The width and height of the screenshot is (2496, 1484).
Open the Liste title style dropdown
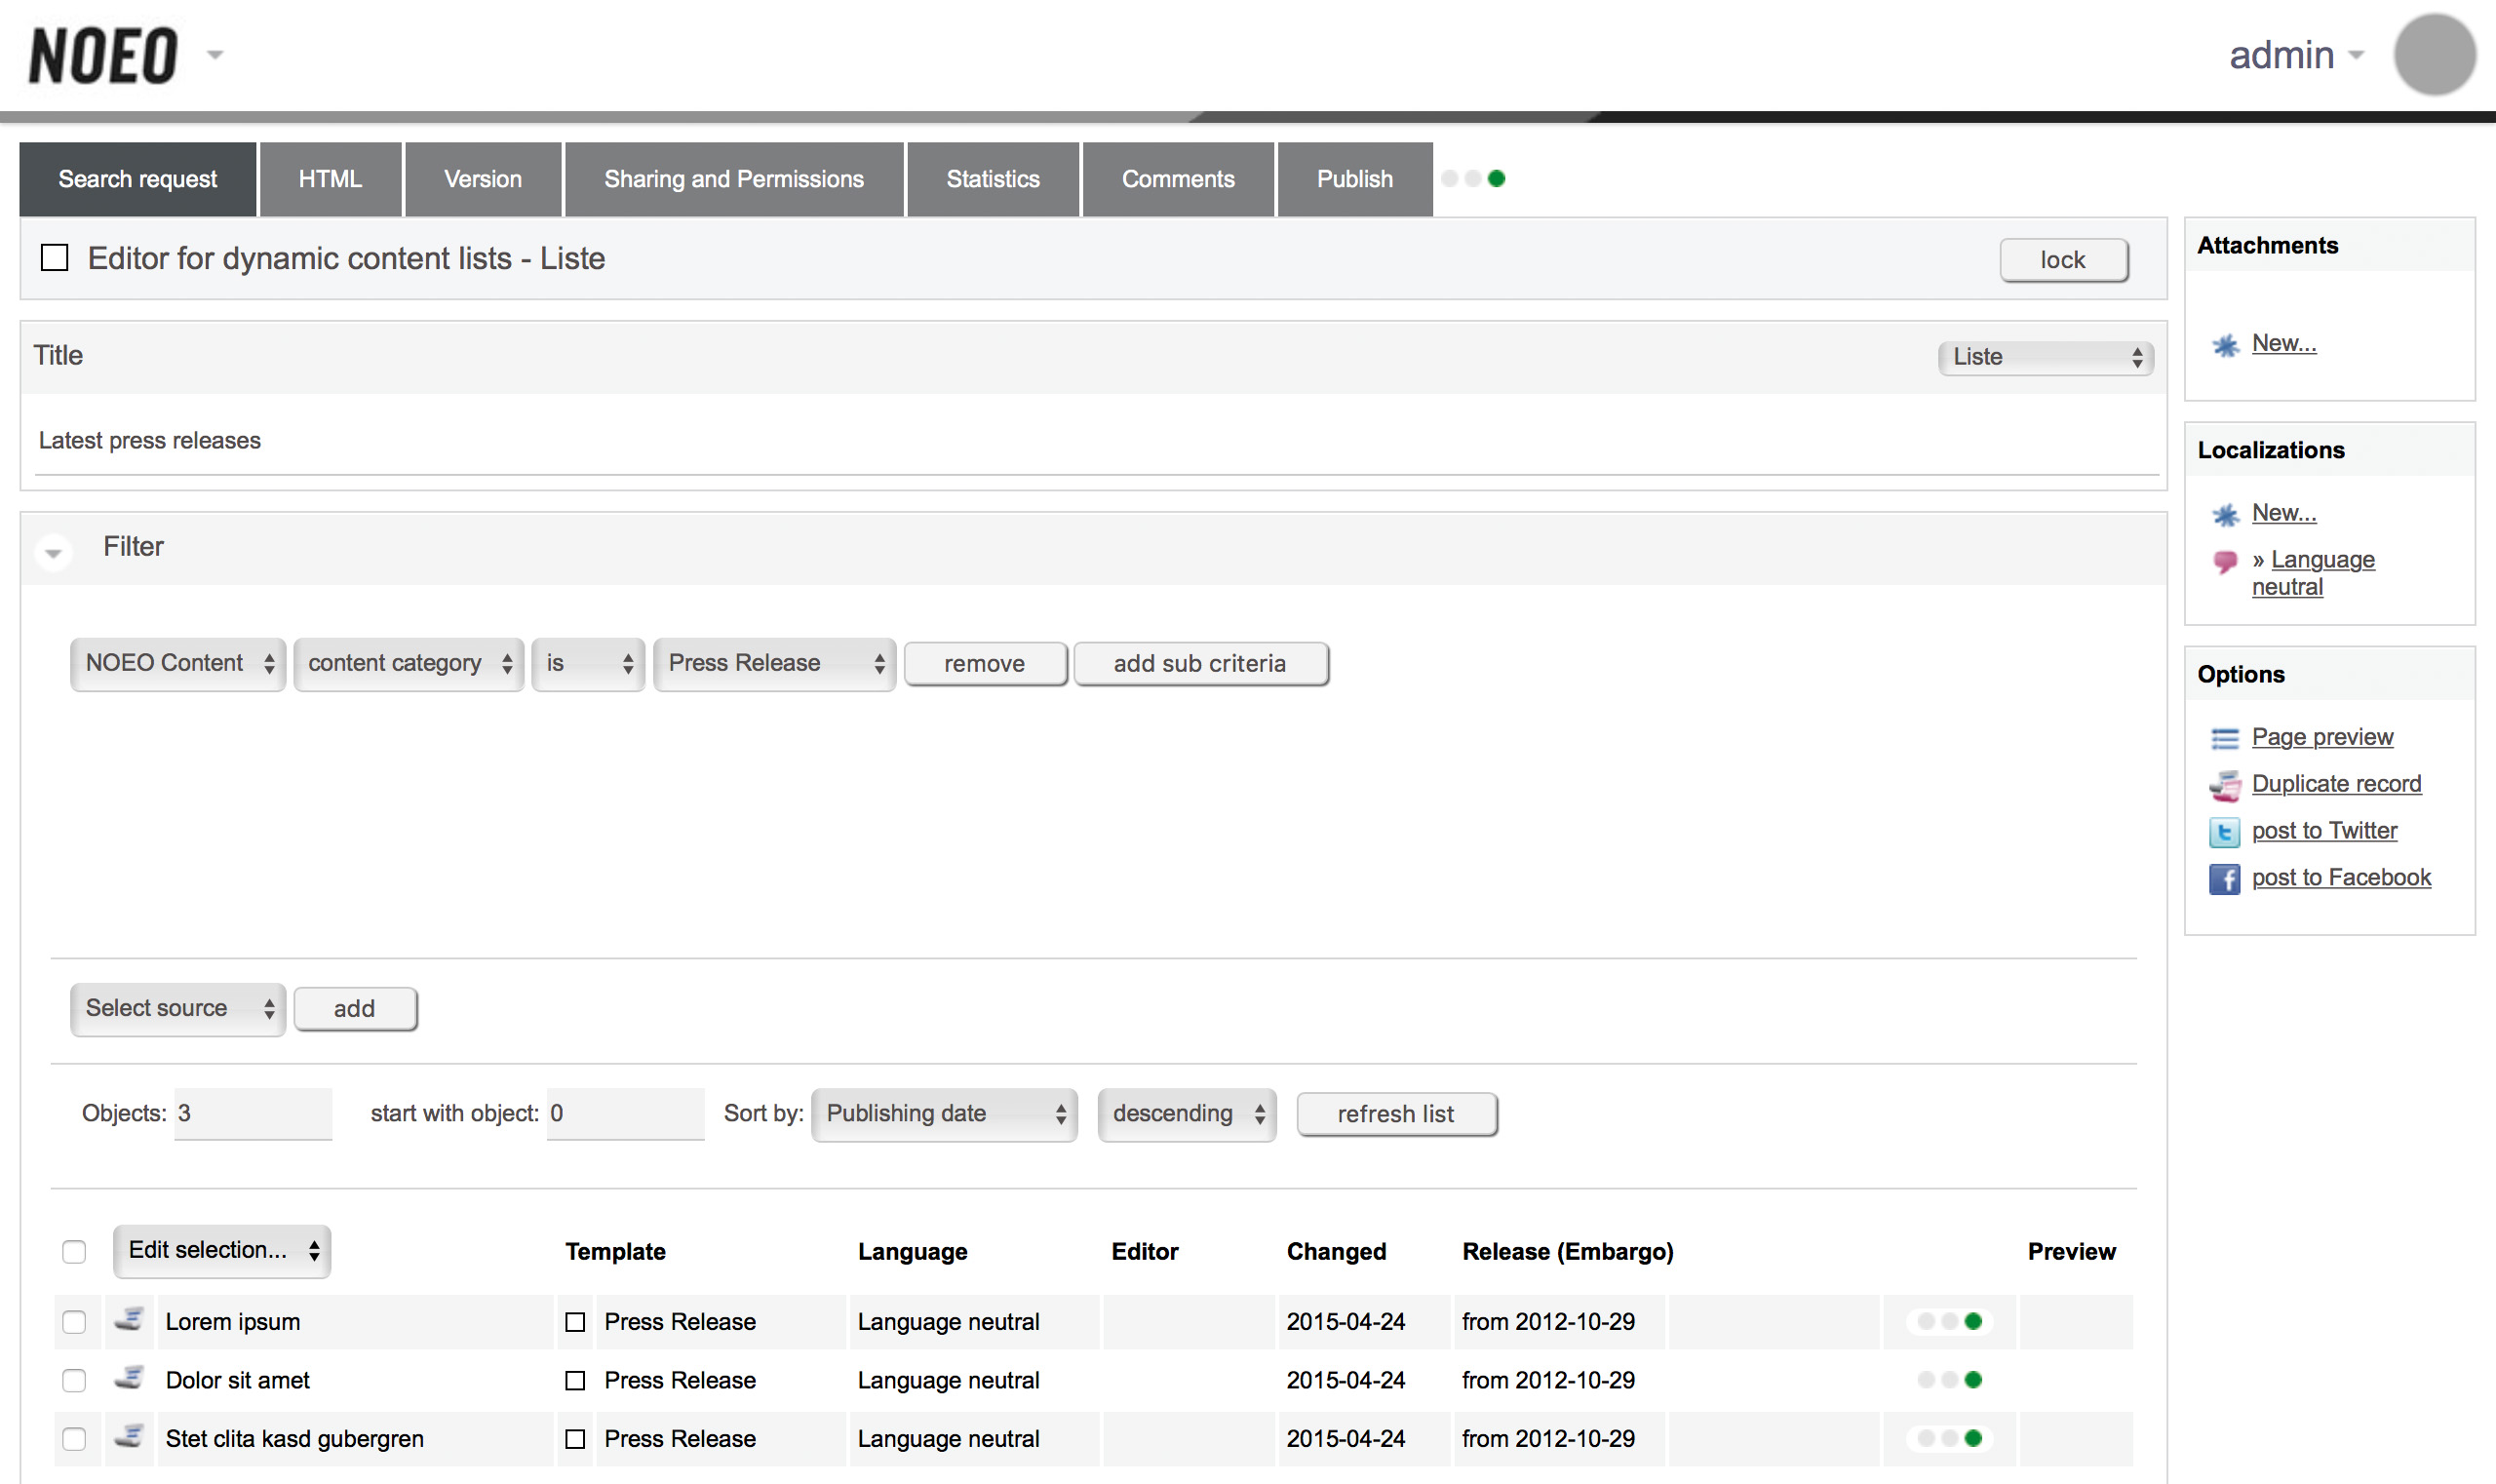2045,357
